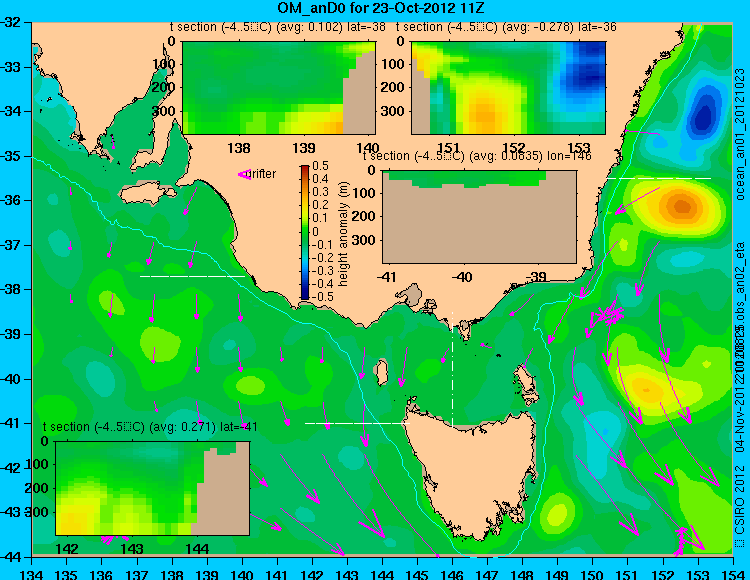
Task: Click the 154 longitude label on bottom axis
Action: [x=732, y=574]
